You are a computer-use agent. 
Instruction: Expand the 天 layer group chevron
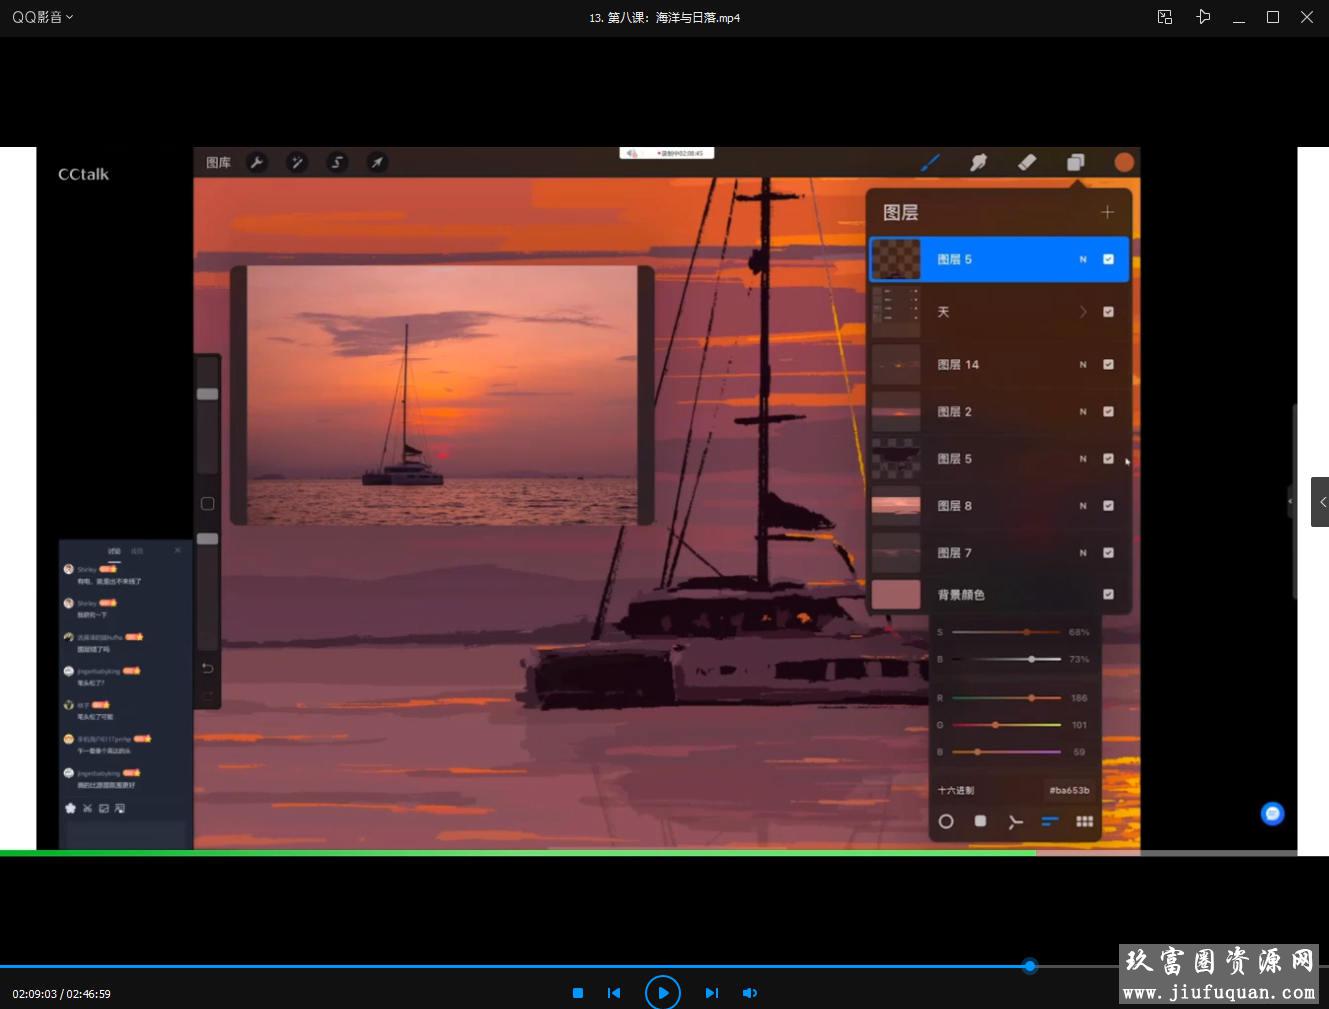click(1083, 312)
